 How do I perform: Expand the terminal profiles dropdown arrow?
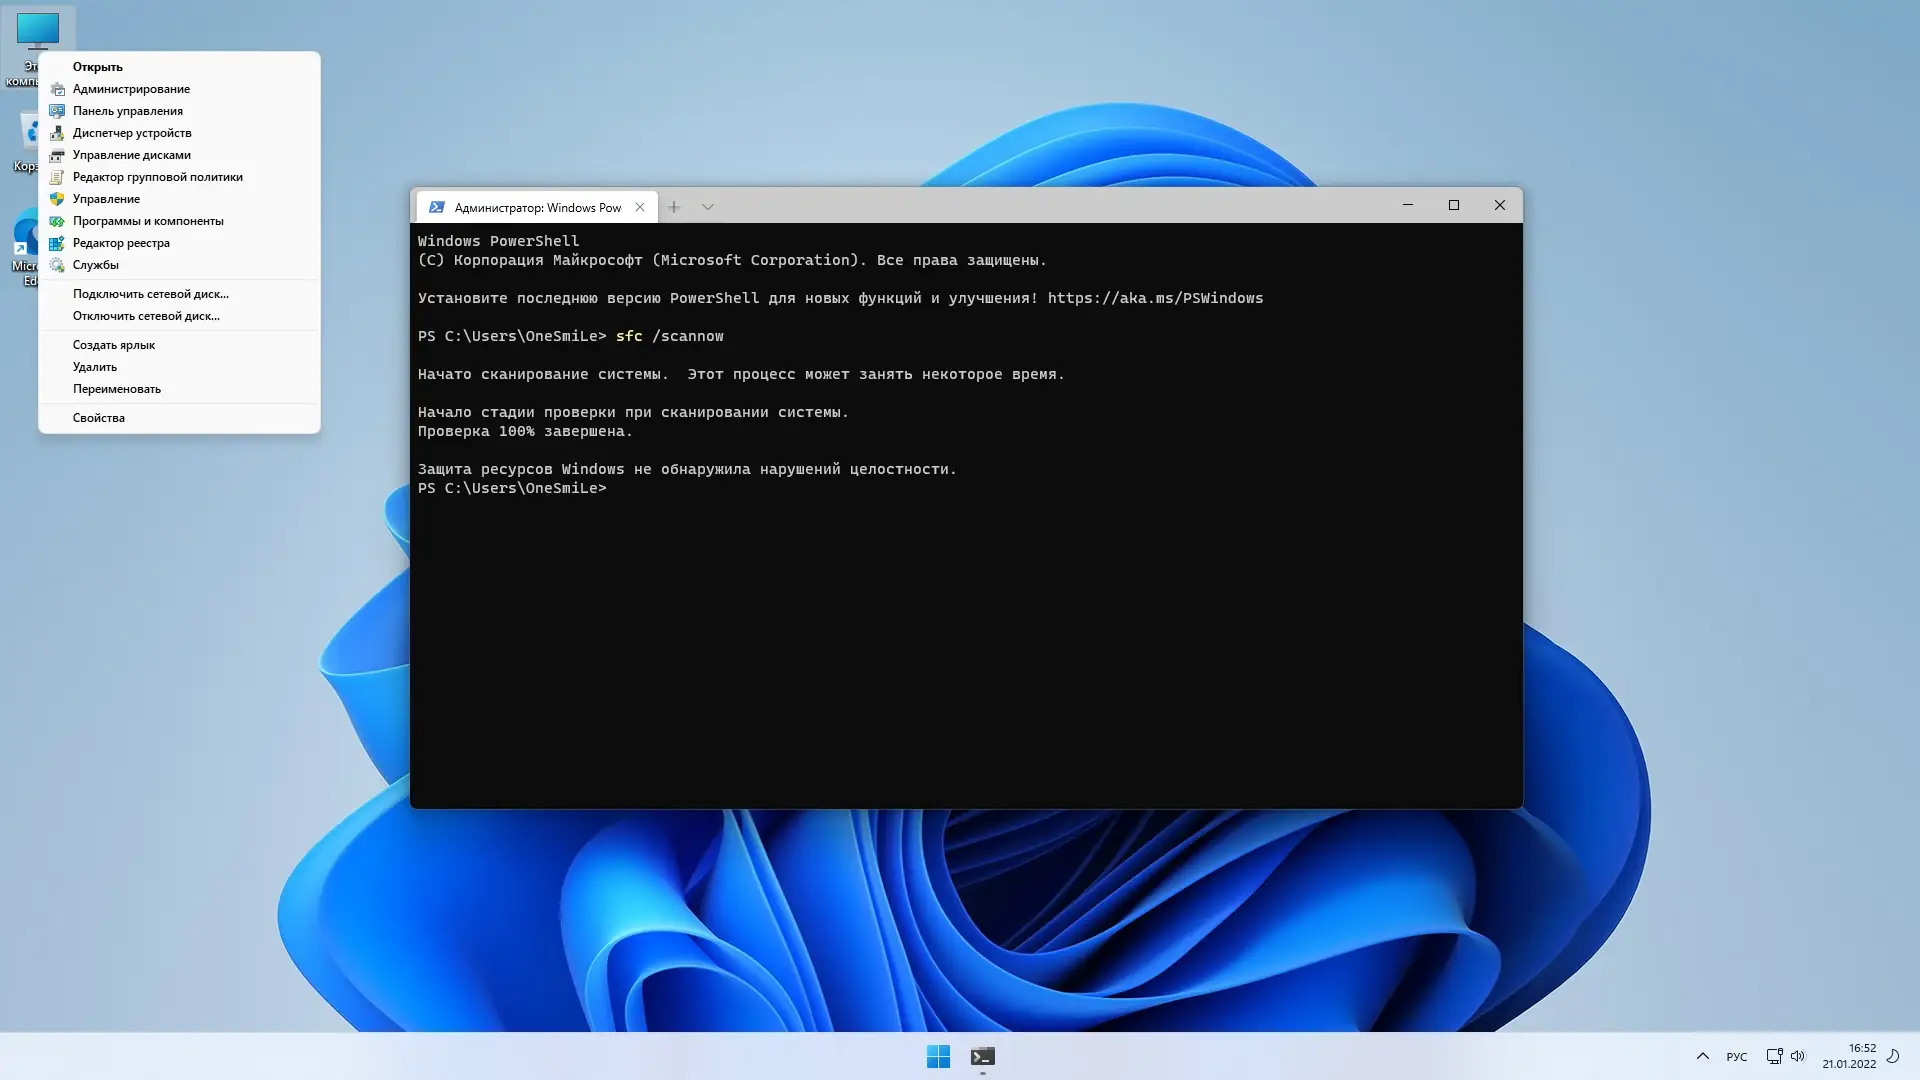pos(708,207)
